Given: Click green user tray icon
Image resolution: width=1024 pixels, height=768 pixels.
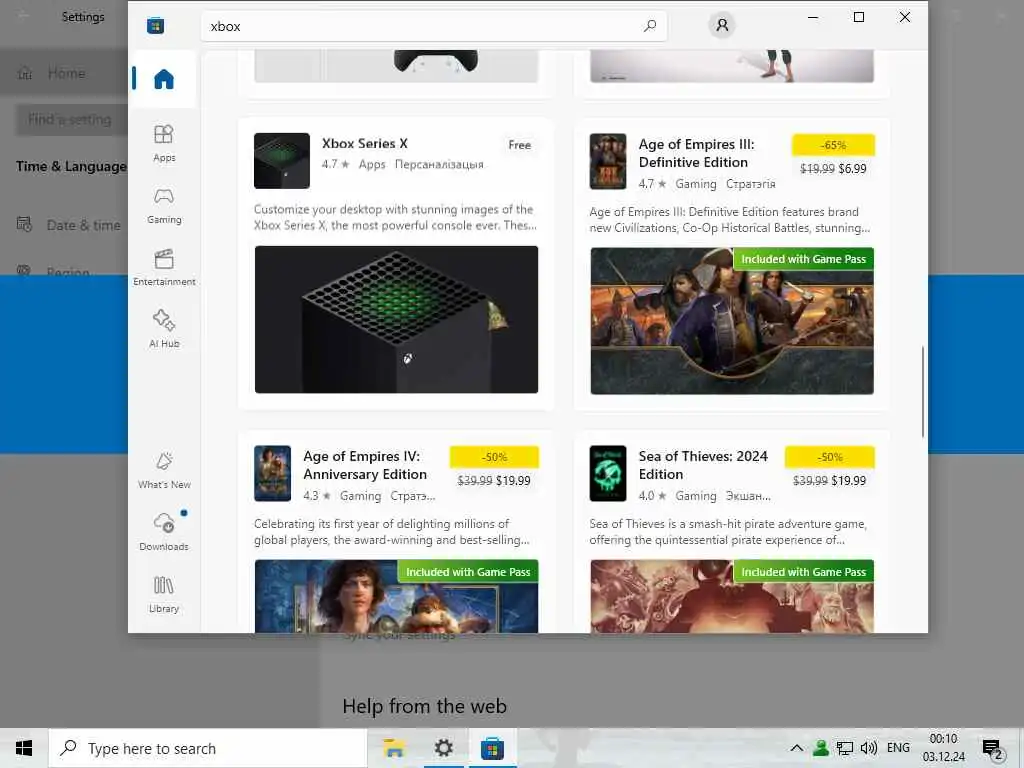Looking at the screenshot, I should coord(821,748).
